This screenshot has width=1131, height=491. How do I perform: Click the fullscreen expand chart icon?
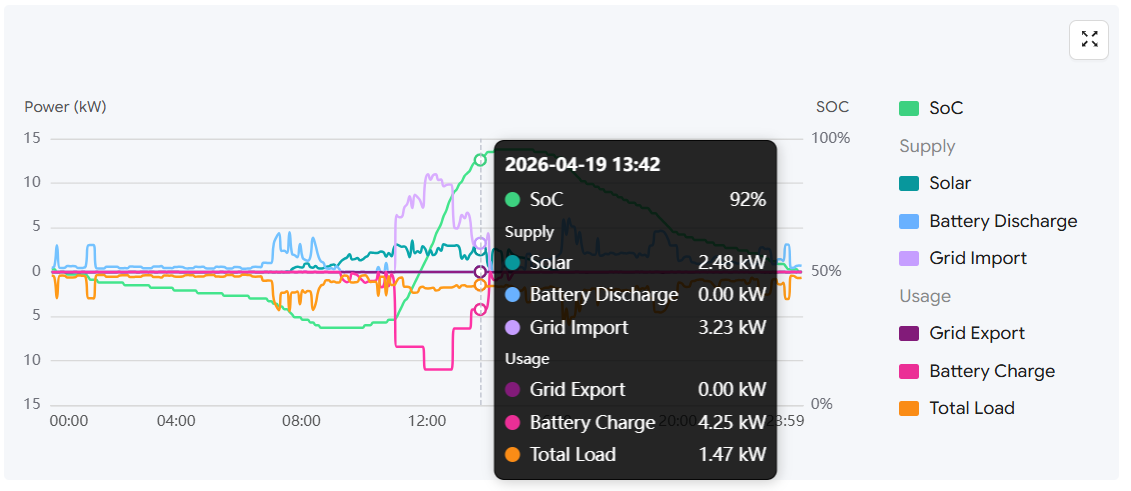coord(1089,40)
